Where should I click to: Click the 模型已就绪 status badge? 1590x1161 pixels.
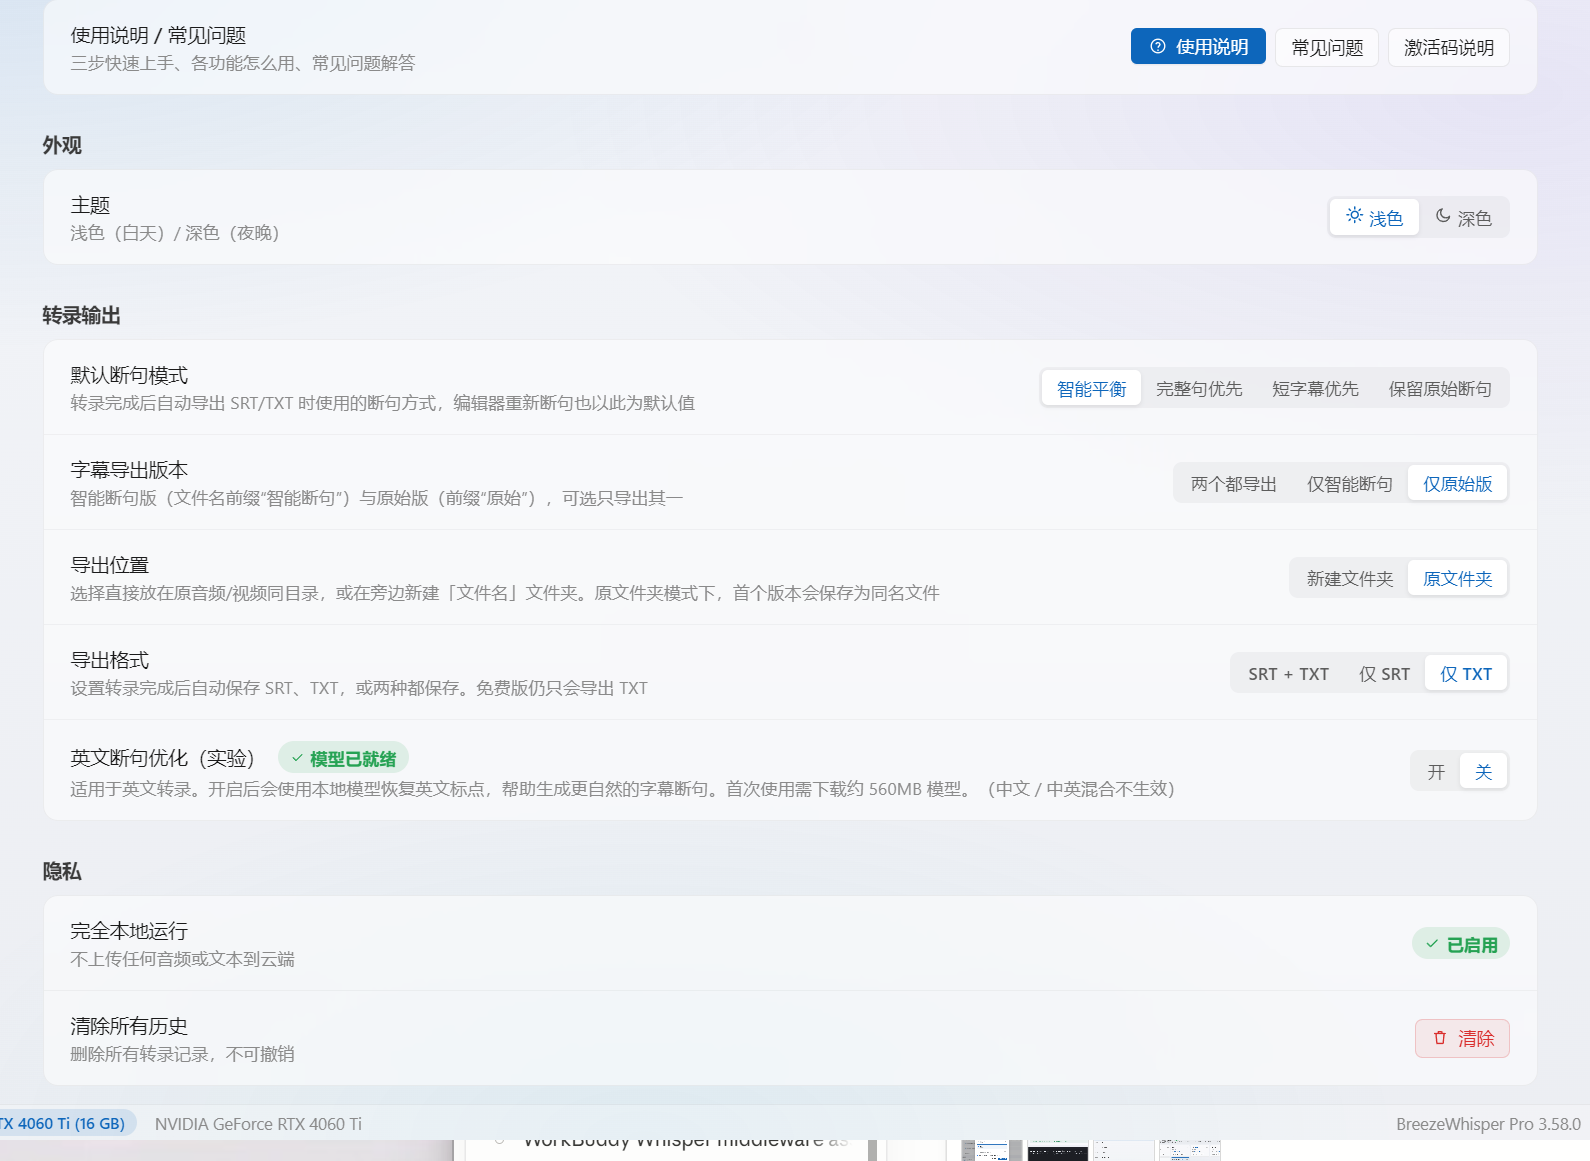click(343, 759)
